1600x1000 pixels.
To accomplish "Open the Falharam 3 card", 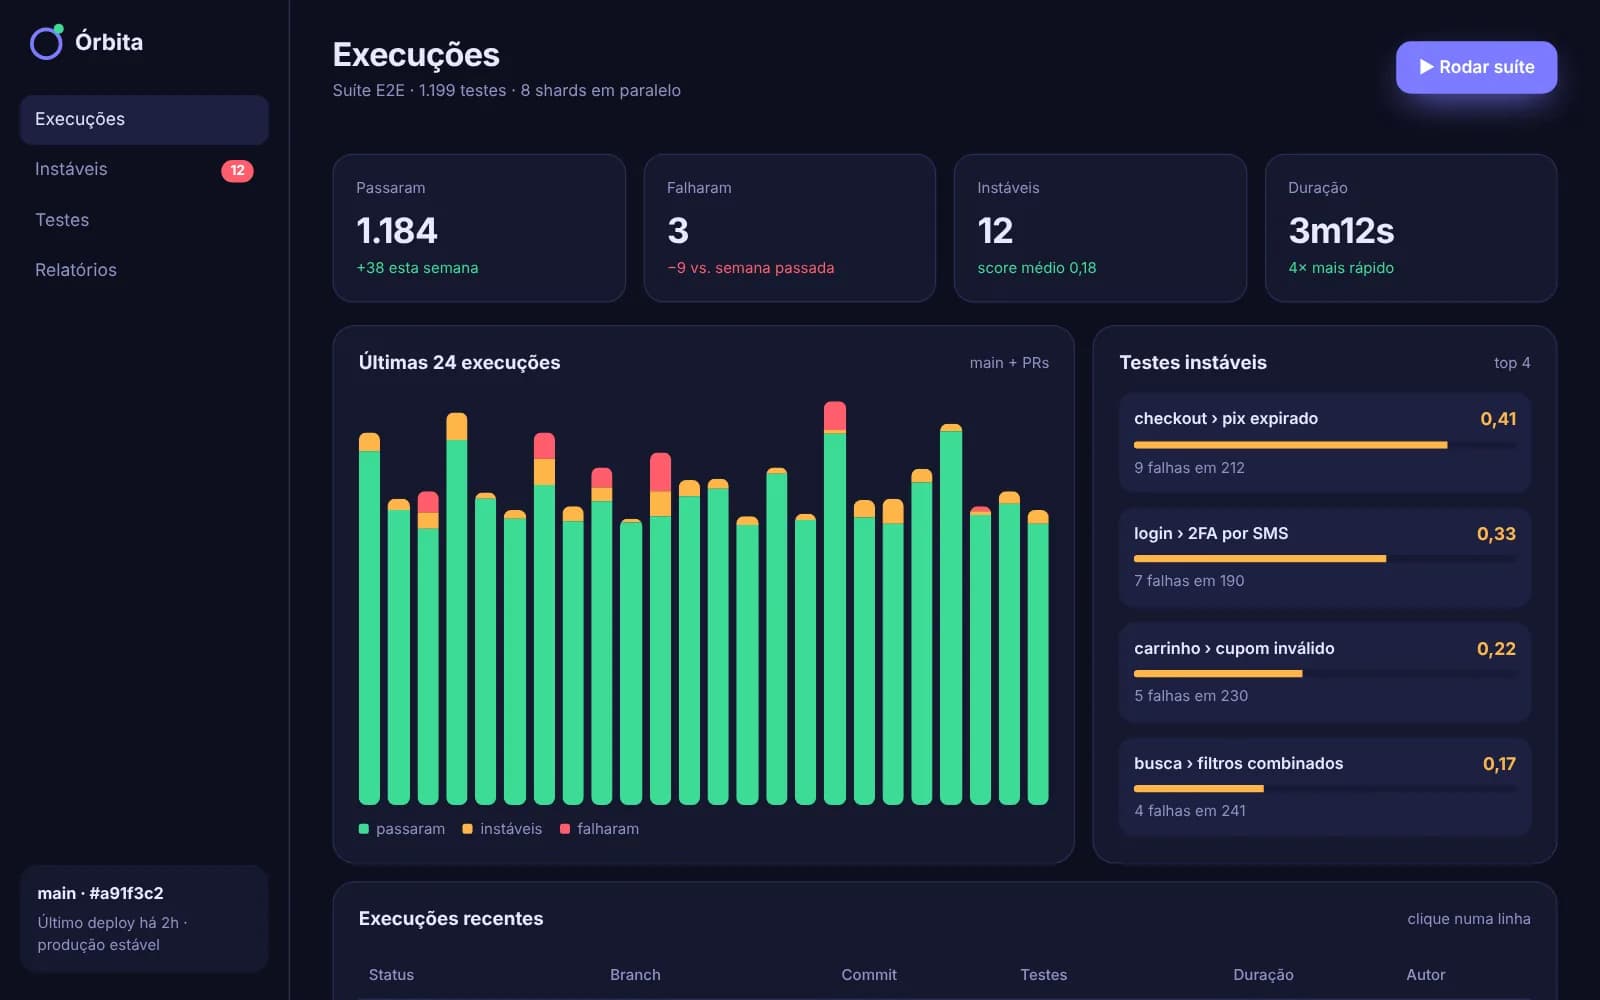I will pyautogui.click(x=789, y=228).
